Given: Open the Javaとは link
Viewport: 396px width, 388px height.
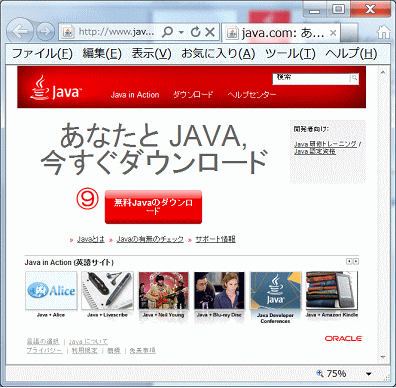Looking at the screenshot, I should [91, 239].
